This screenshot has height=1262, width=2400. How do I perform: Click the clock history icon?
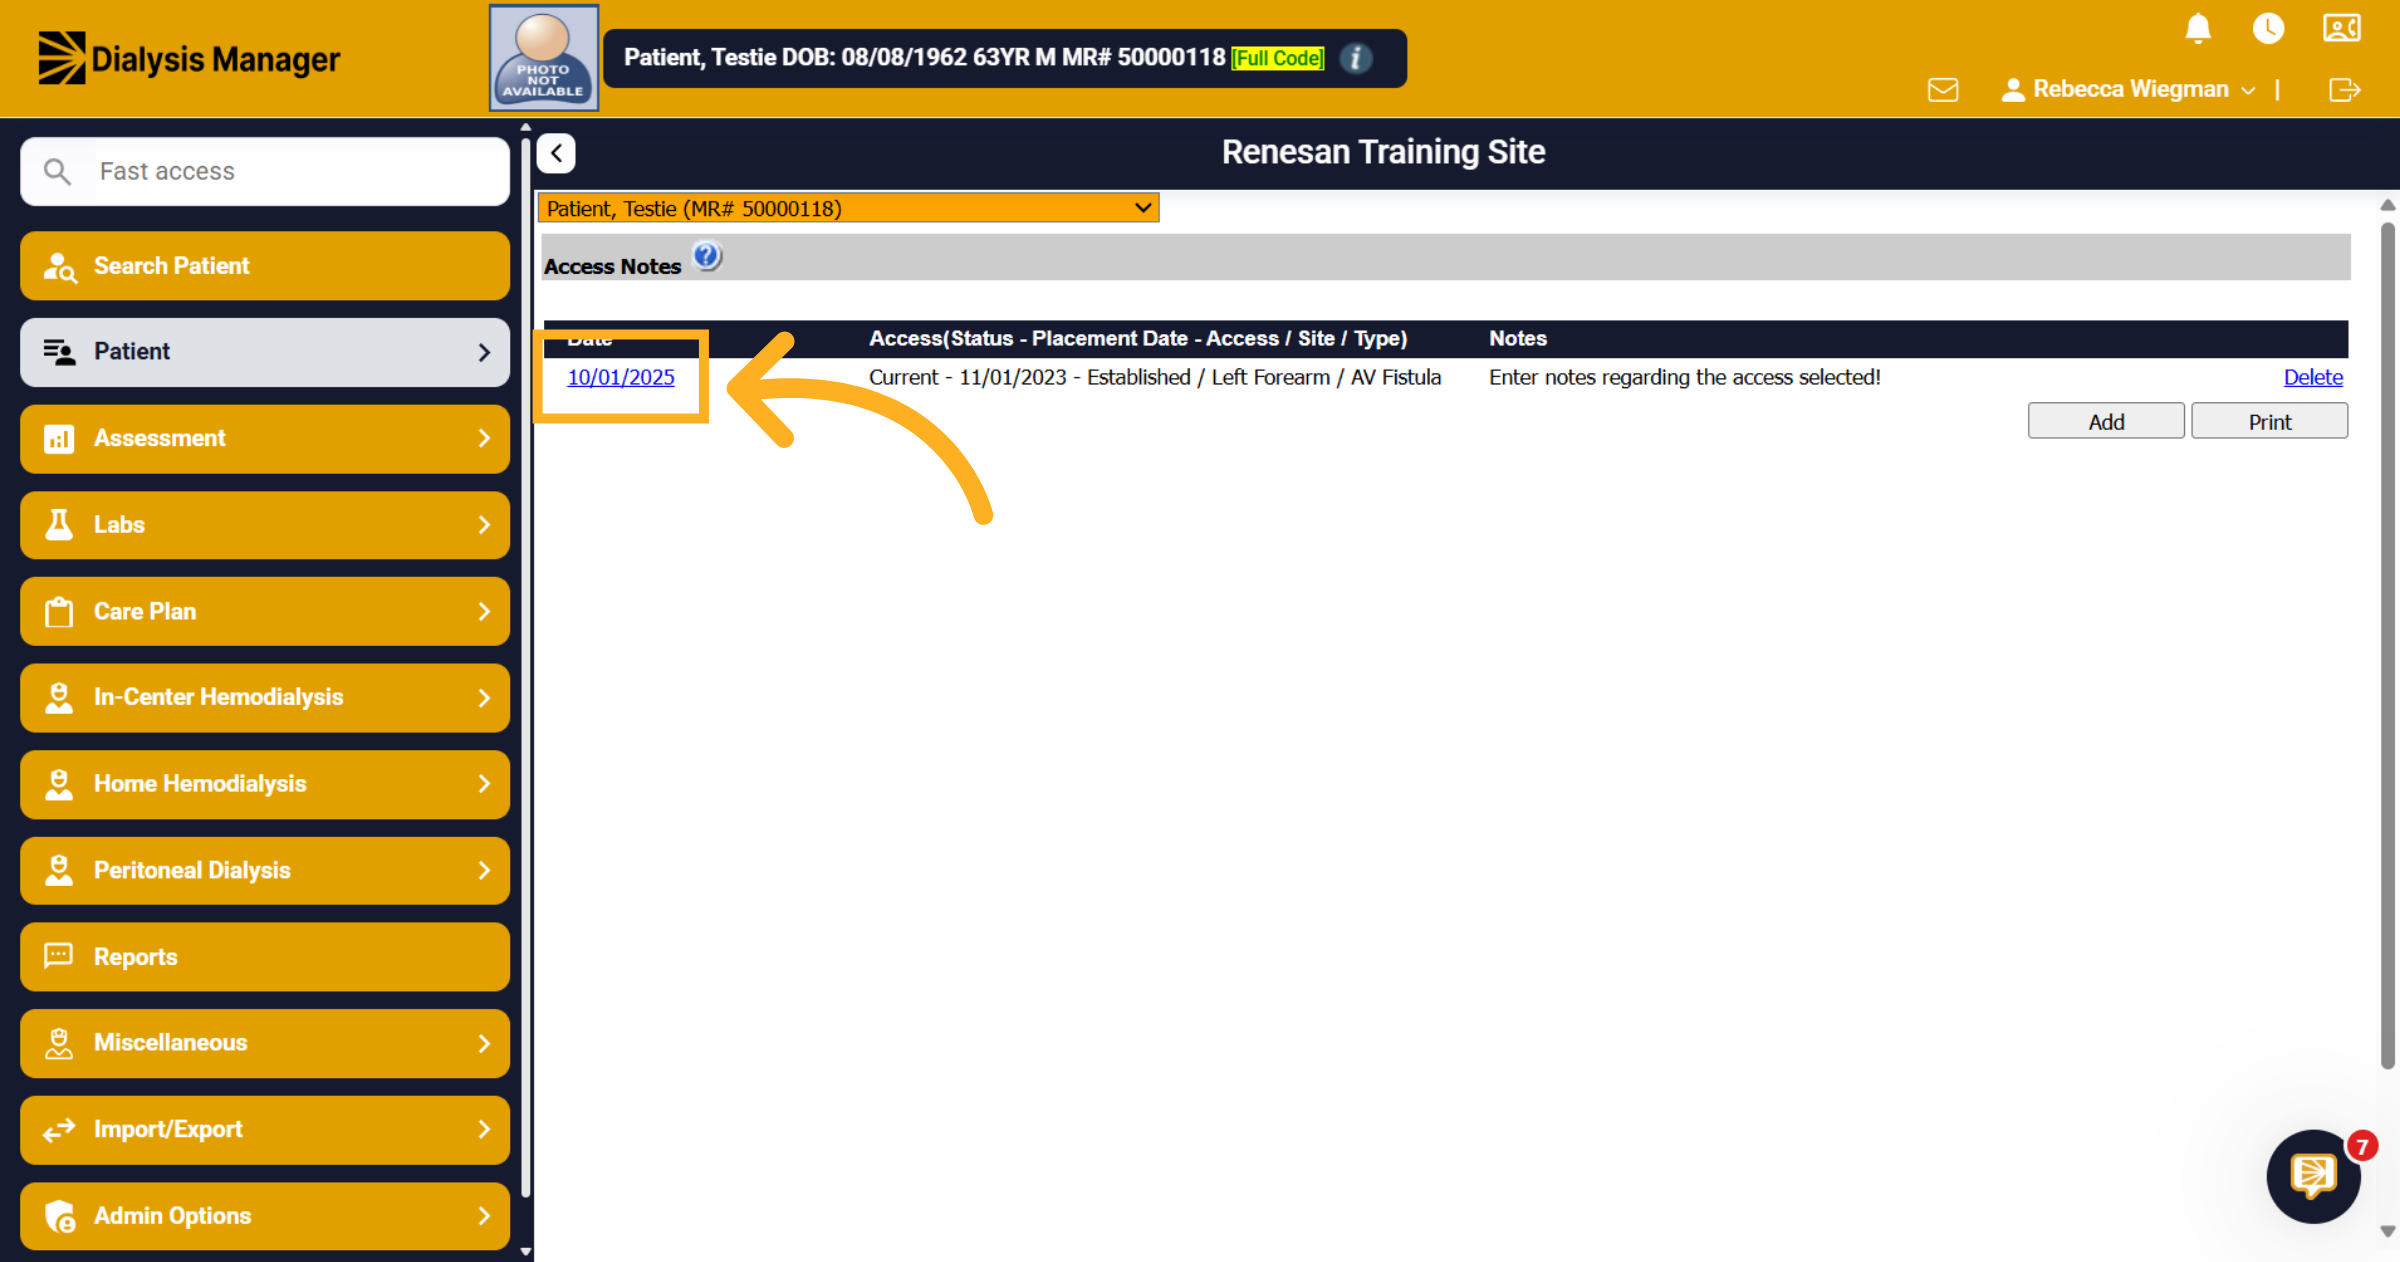pyautogui.click(x=2268, y=28)
